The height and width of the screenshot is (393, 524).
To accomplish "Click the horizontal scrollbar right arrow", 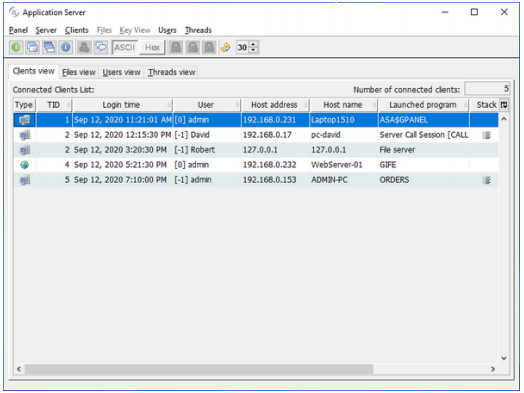I will pyautogui.click(x=493, y=369).
